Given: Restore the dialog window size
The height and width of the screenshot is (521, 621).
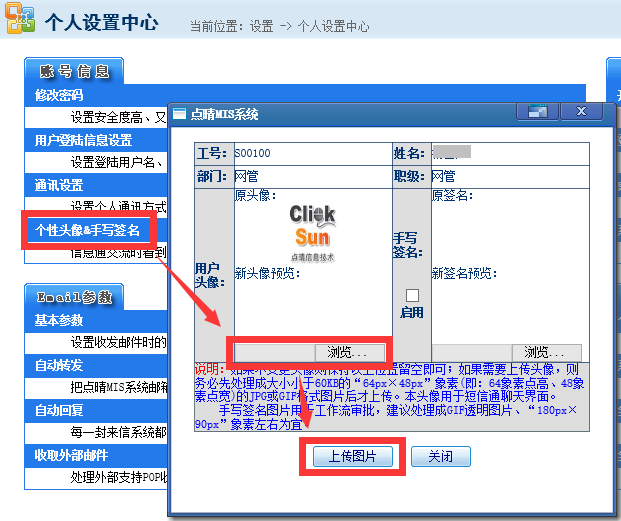Looking at the screenshot, I should [x=538, y=112].
